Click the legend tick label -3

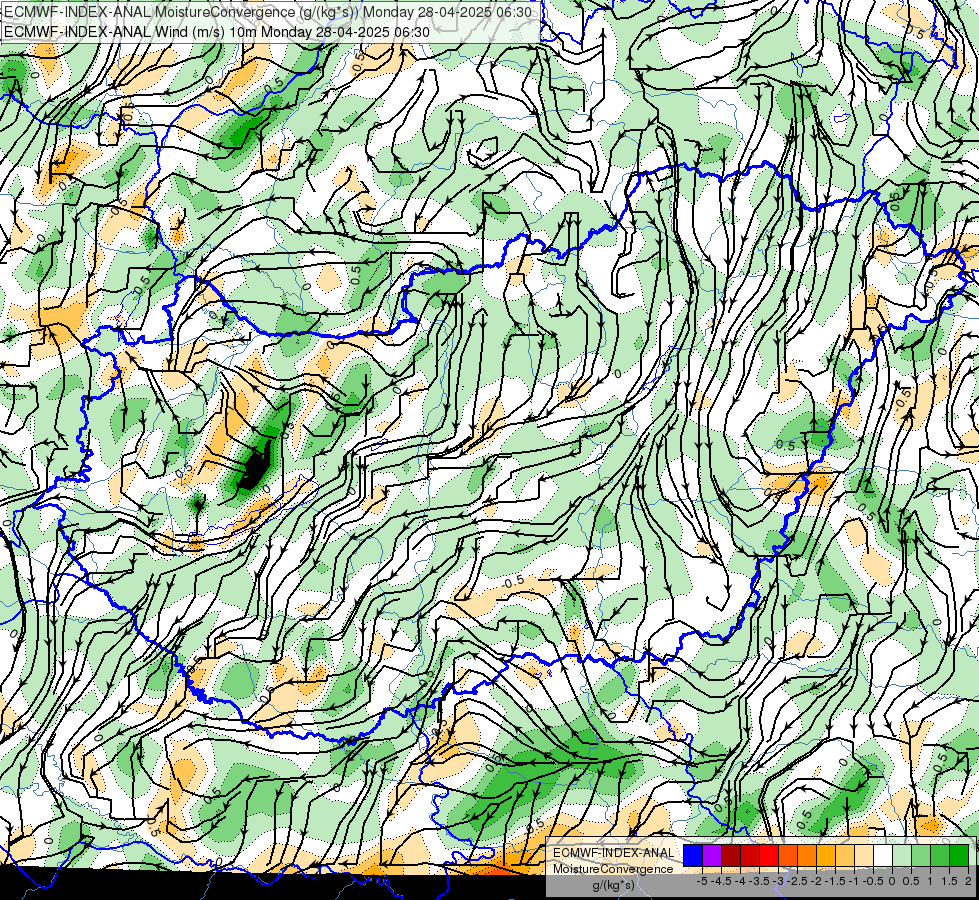coord(778,881)
